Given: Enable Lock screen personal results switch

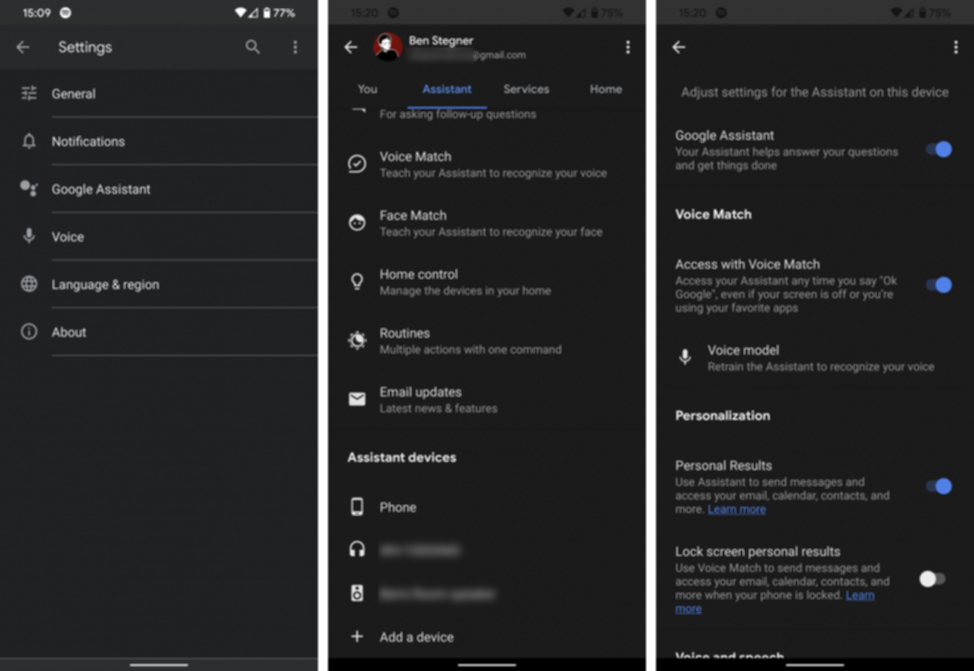Looking at the screenshot, I should 932,579.
